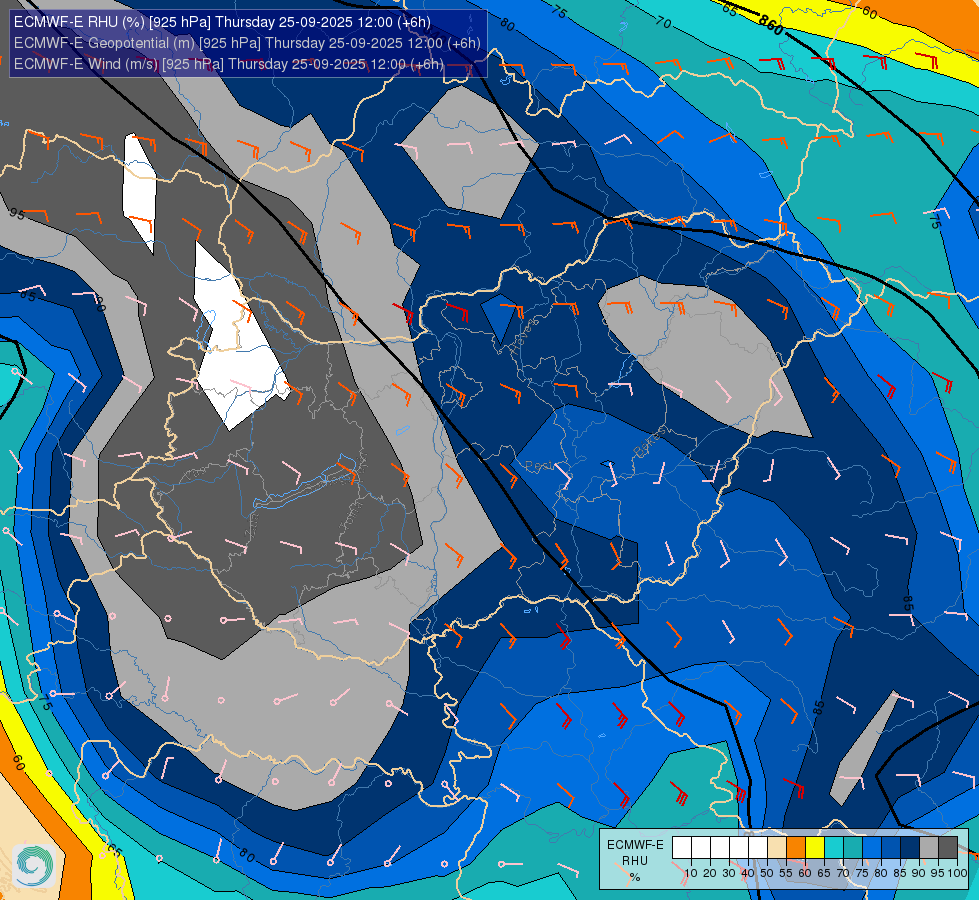Screen dimensions: 979x900
Task: Select the yellow 60-65% legend swatch
Action: (815, 848)
